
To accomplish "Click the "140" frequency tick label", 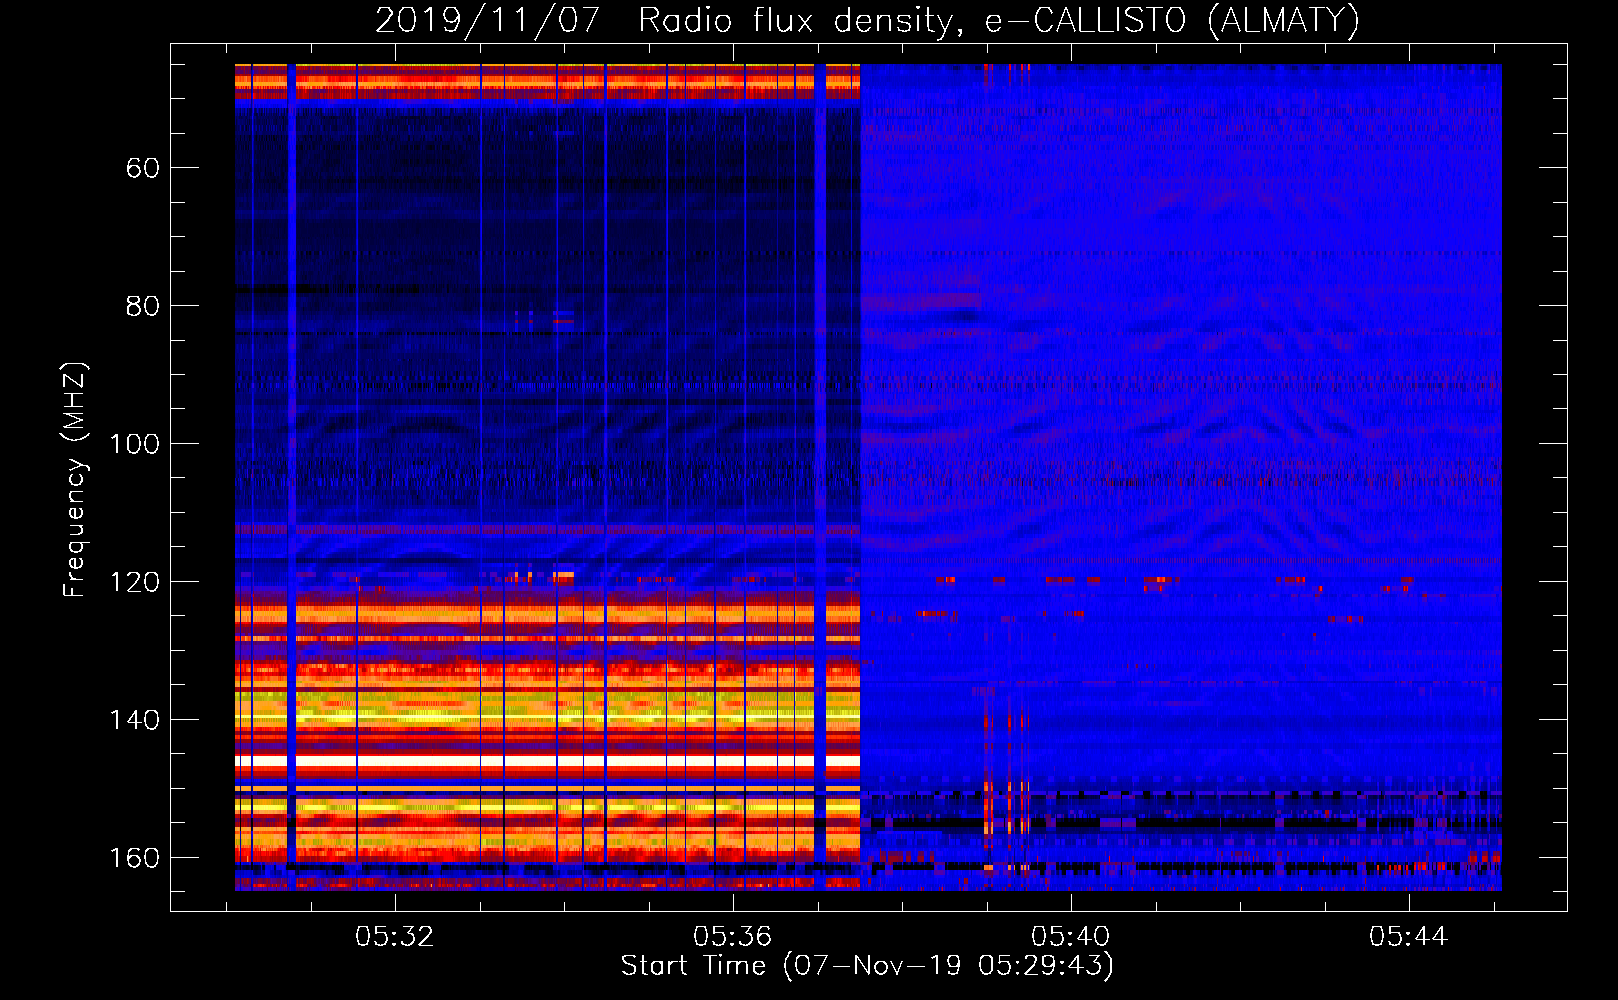I will (134, 720).
